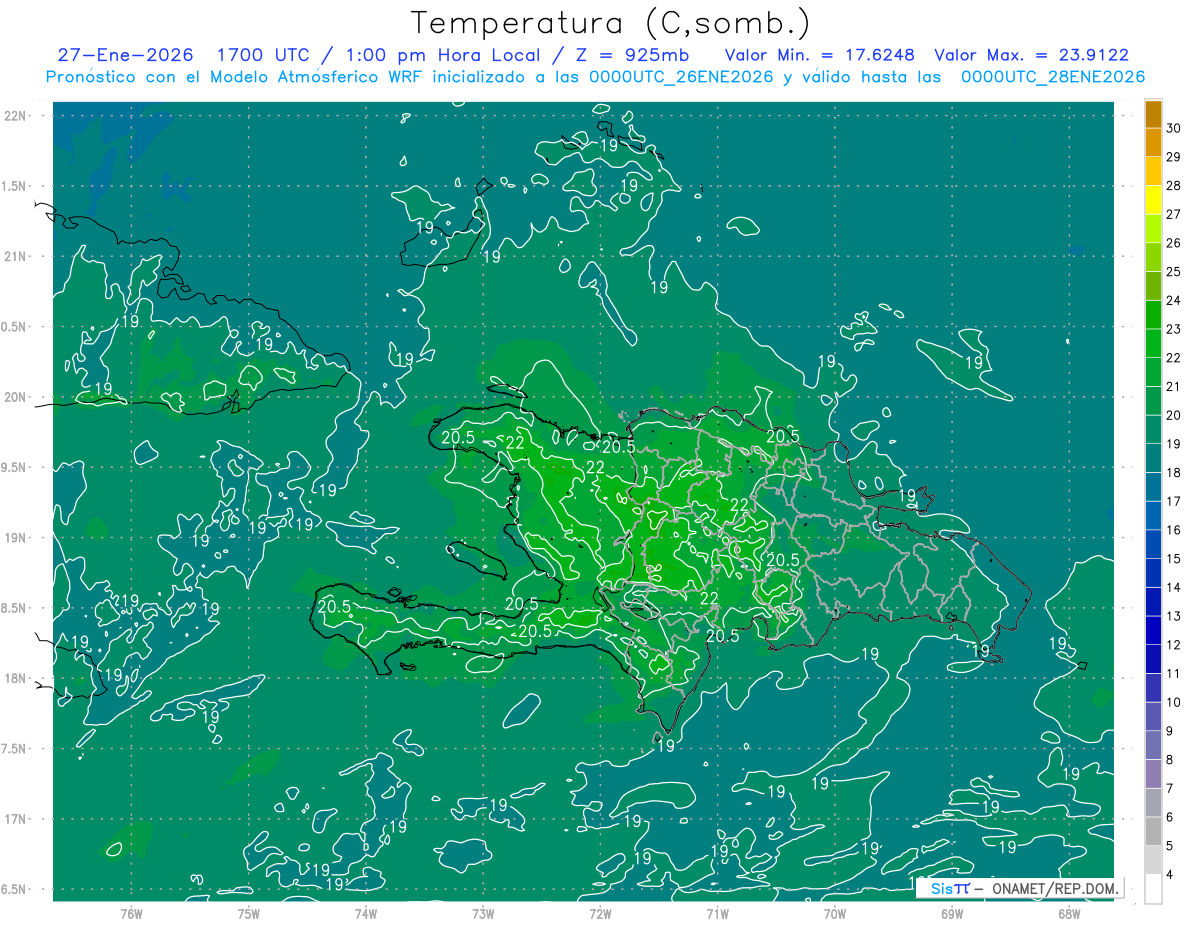The image size is (1200, 927).
Task: Pick the orange color bar segment between 29 and 30
Action: tap(1154, 142)
